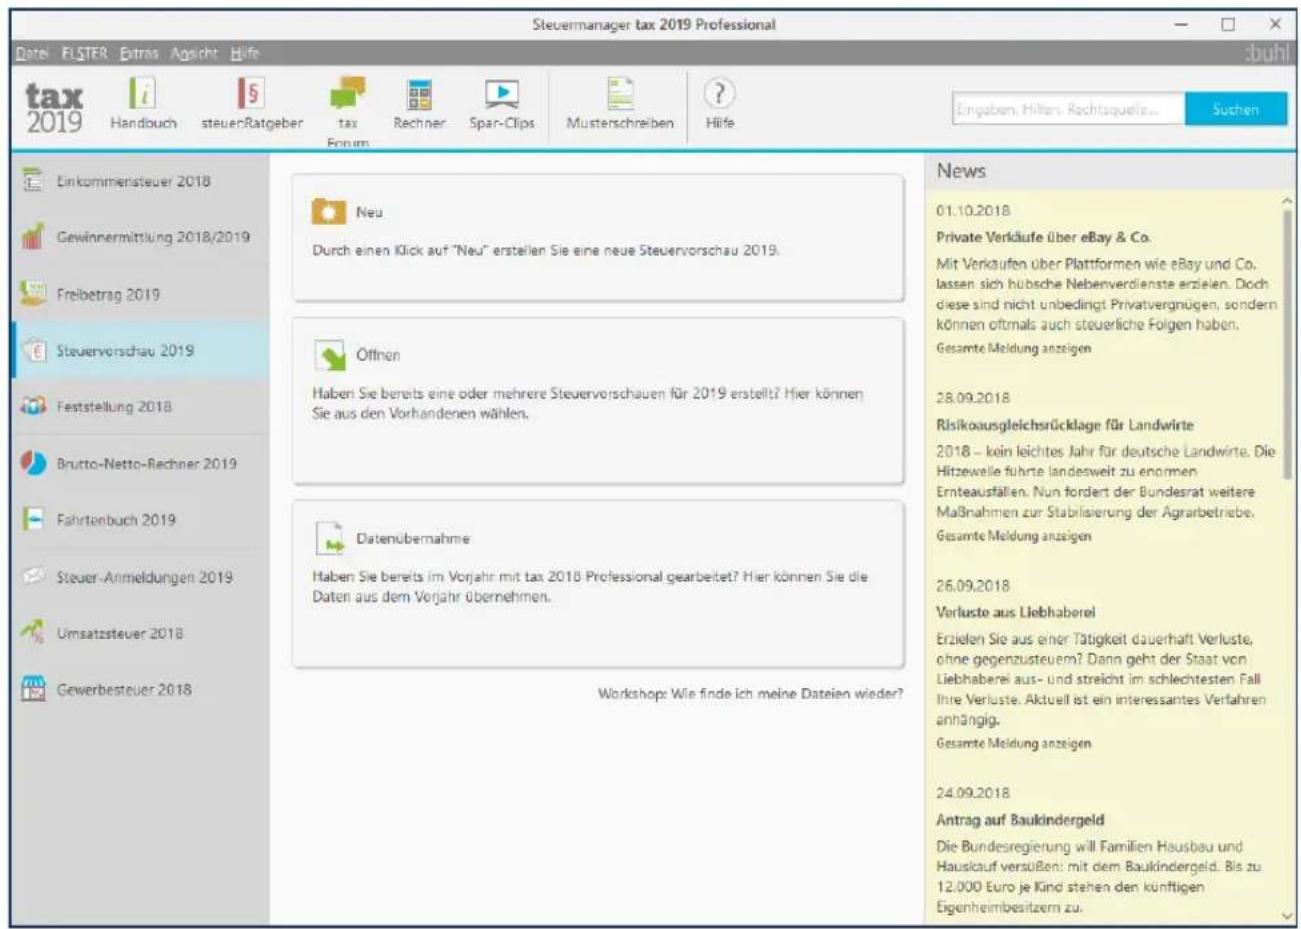Select Brutto-Netto-Rechner 2019 in the sidebar
This screenshot has height=929, width=1301.
pyautogui.click(x=140, y=463)
